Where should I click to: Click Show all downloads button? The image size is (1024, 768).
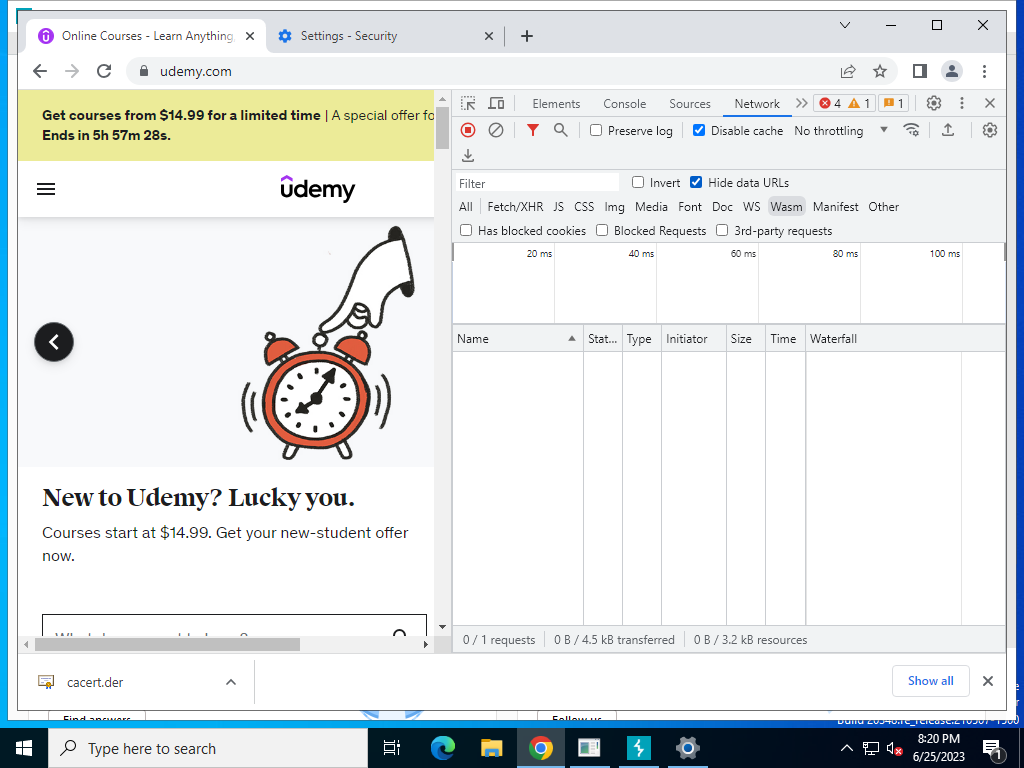(930, 681)
